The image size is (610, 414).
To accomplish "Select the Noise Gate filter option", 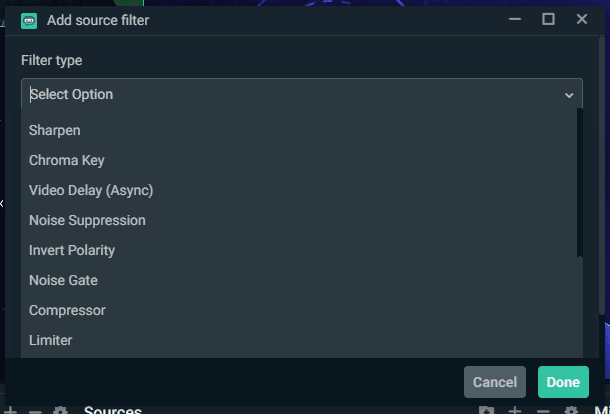I will coord(302,280).
